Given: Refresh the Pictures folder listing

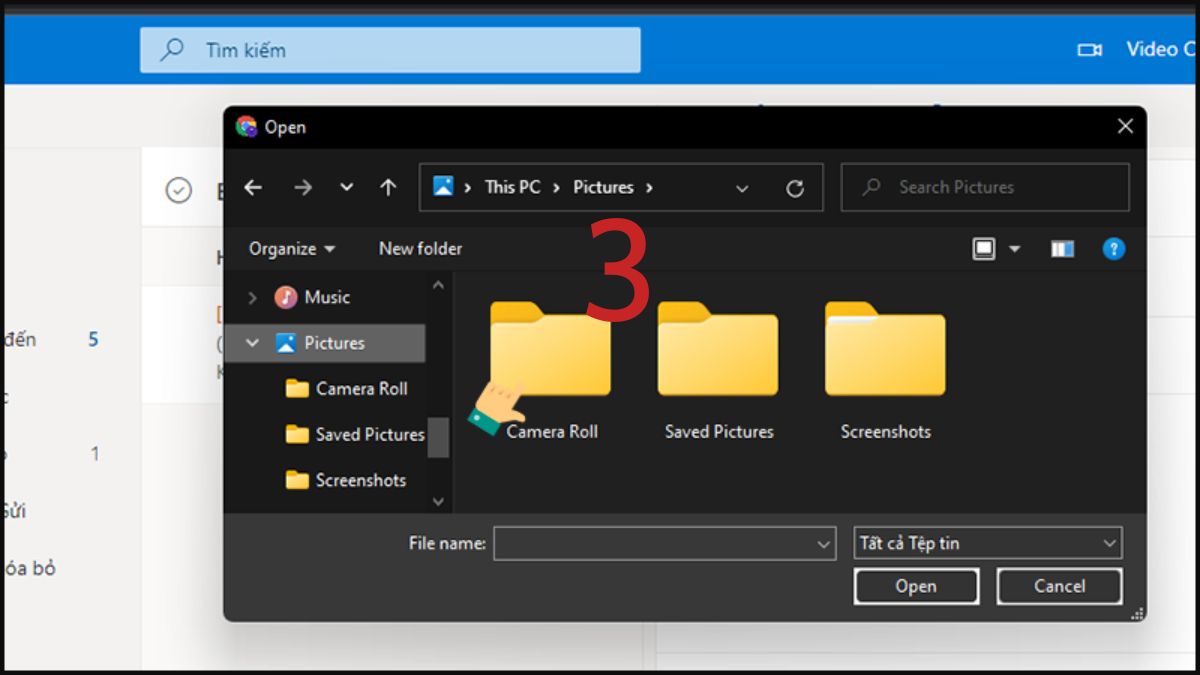Looking at the screenshot, I should tap(795, 188).
